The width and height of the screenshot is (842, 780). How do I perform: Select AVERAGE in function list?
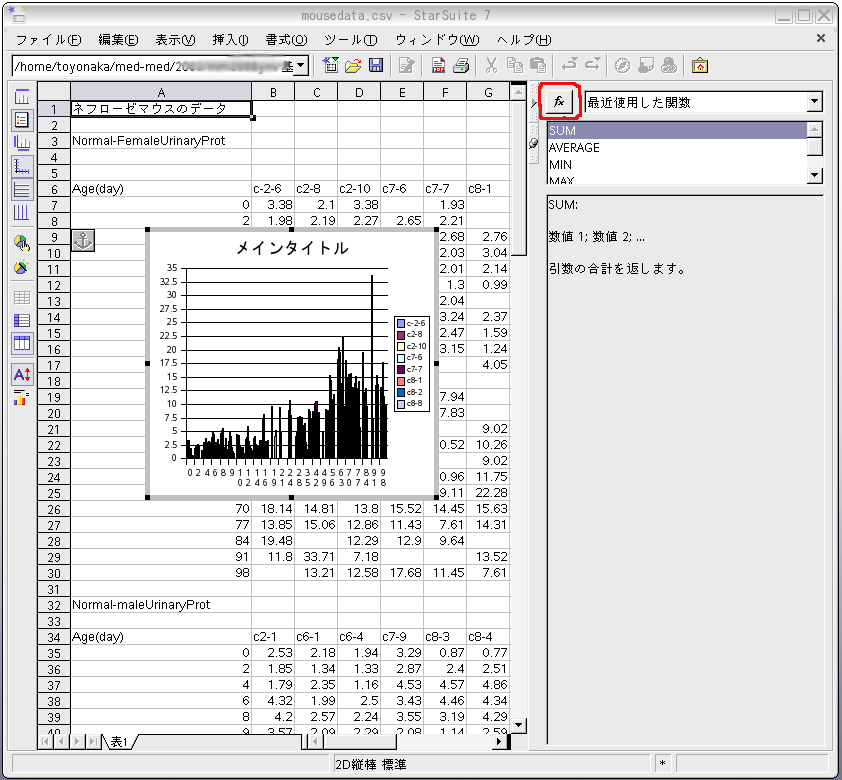[x=677, y=148]
